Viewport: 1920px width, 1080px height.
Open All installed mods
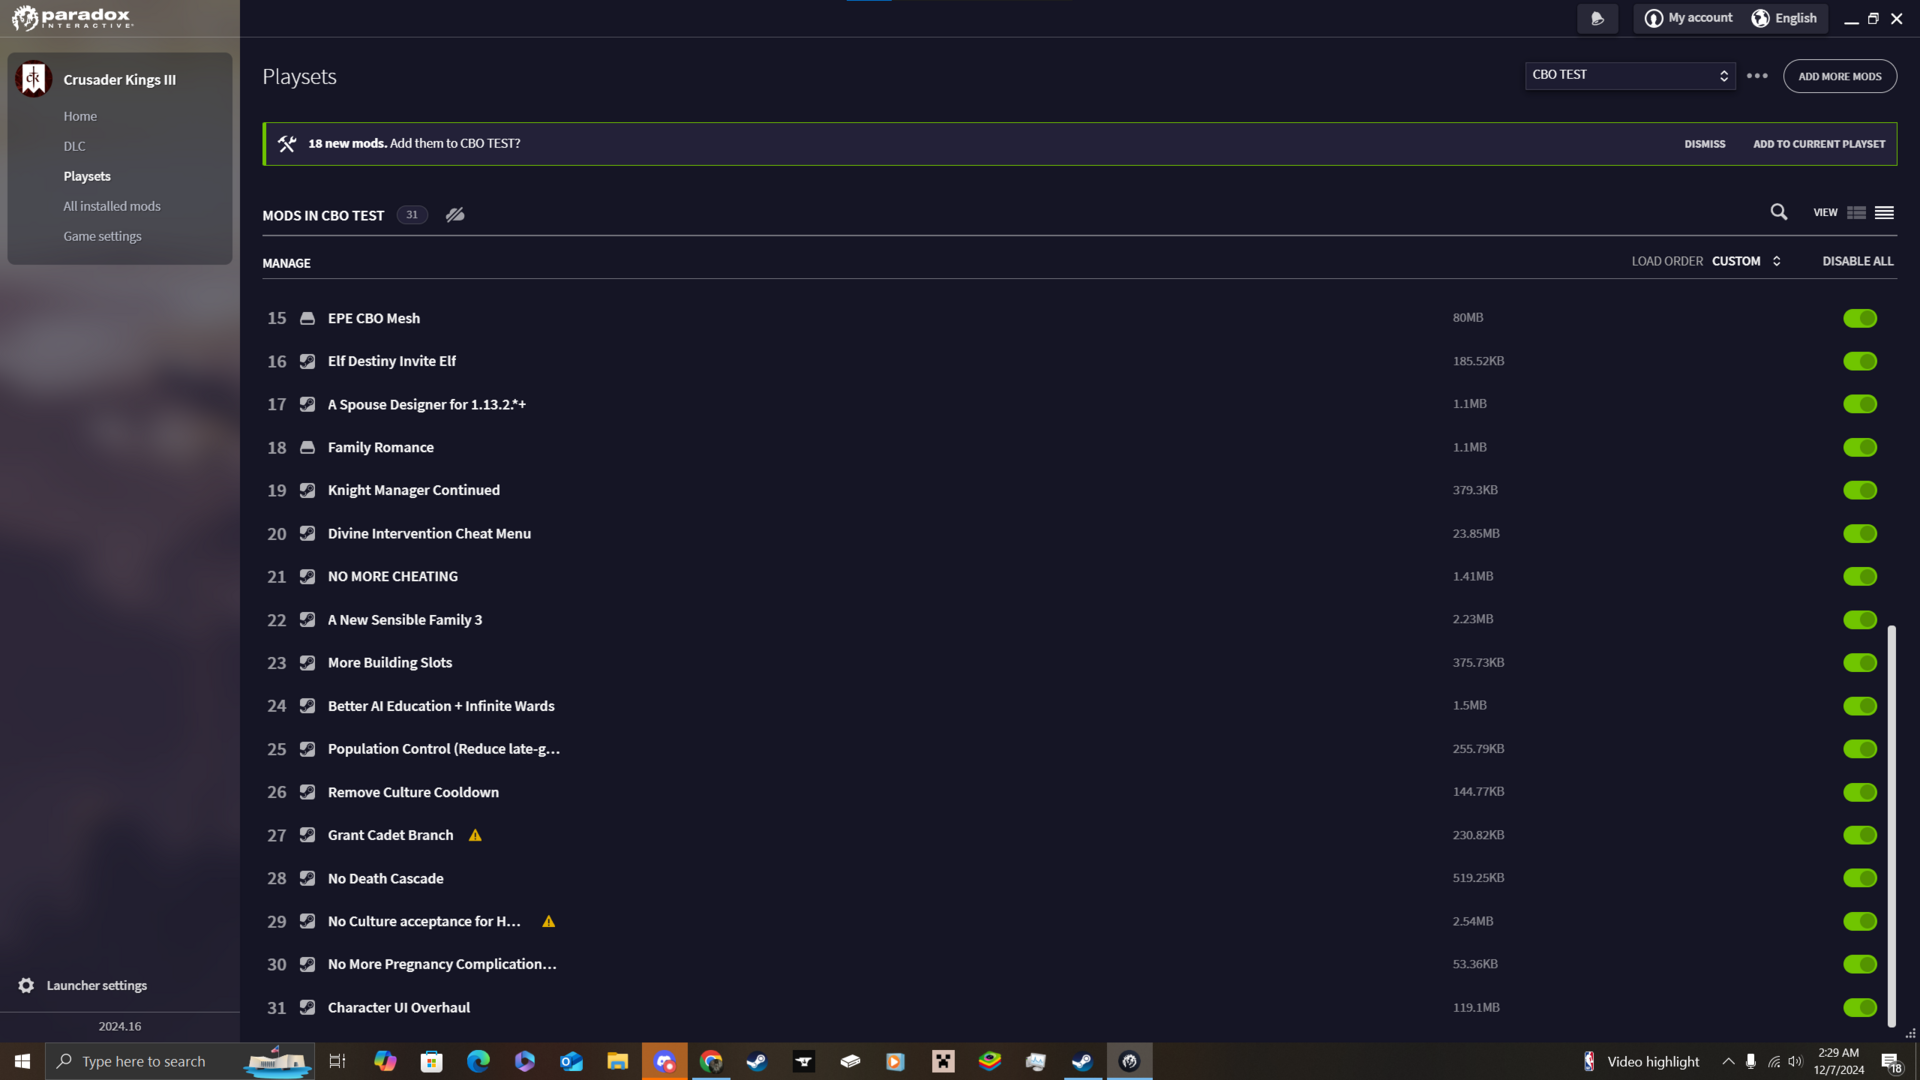(x=112, y=206)
